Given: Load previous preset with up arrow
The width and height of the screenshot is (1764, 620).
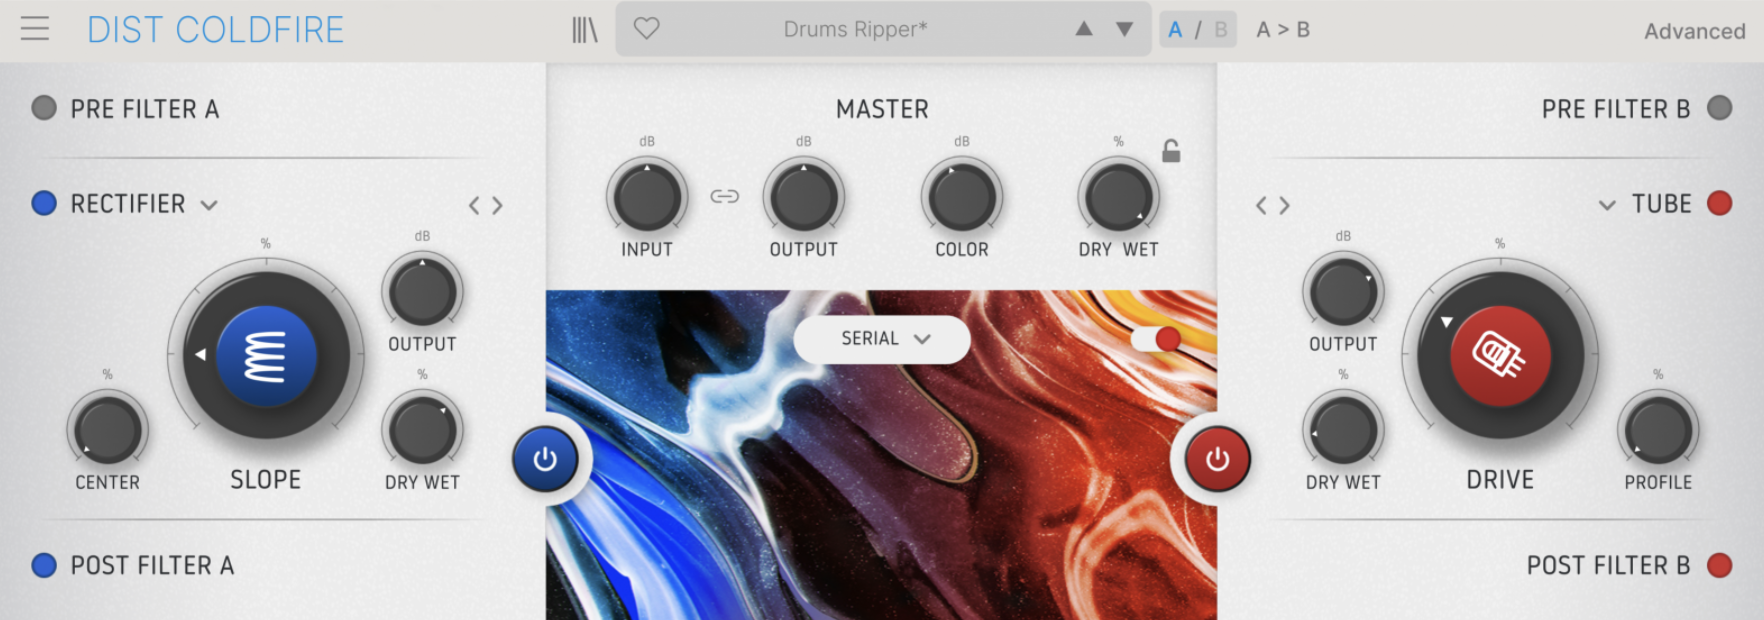Looking at the screenshot, I should tap(1084, 29).
